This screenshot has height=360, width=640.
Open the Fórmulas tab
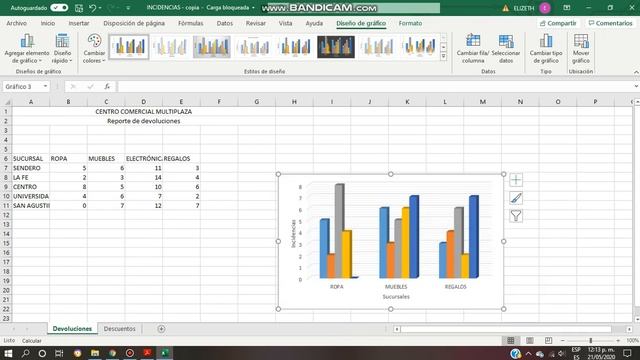click(x=191, y=23)
